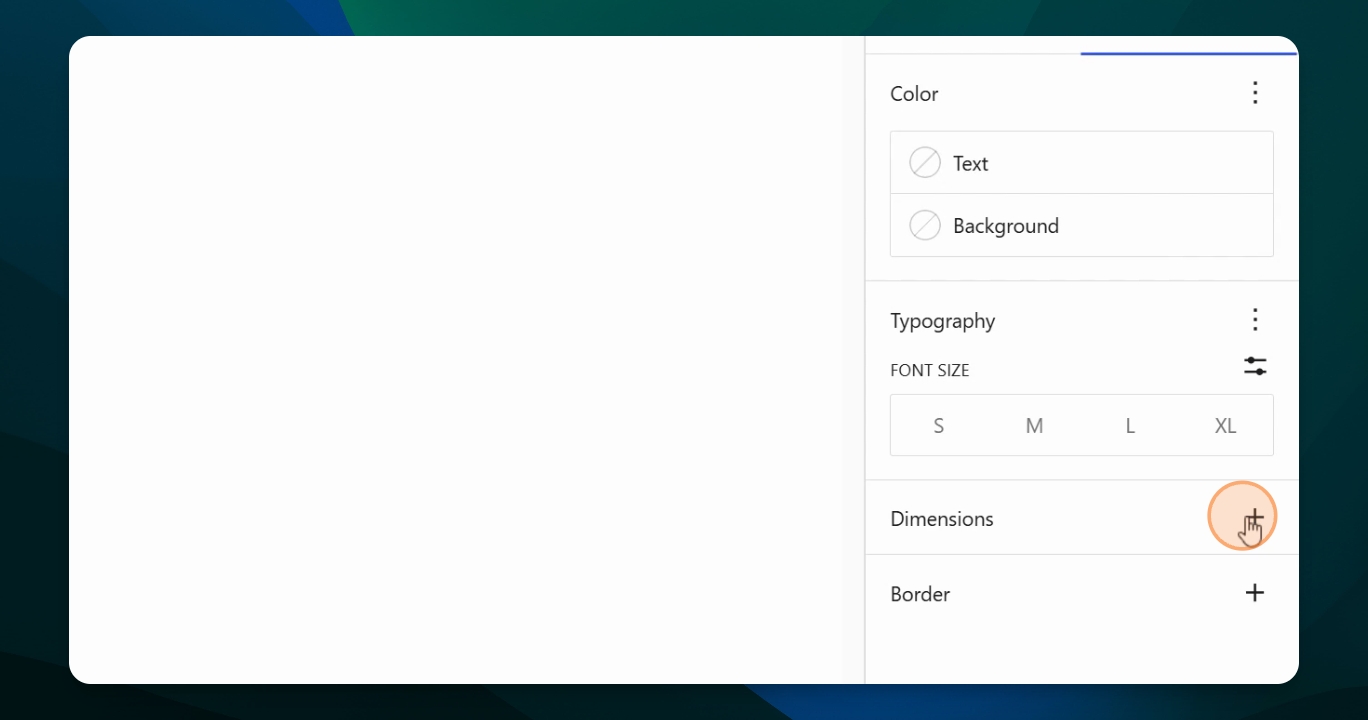Click Border plus icon
Image resolution: width=1368 pixels, height=720 pixels.
pos(1255,593)
